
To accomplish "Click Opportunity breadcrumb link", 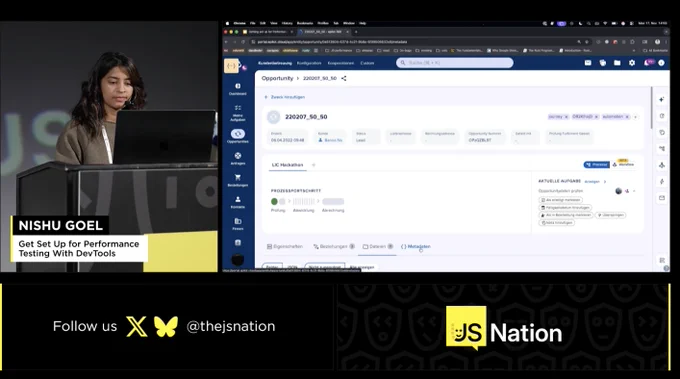I will click(x=278, y=78).
